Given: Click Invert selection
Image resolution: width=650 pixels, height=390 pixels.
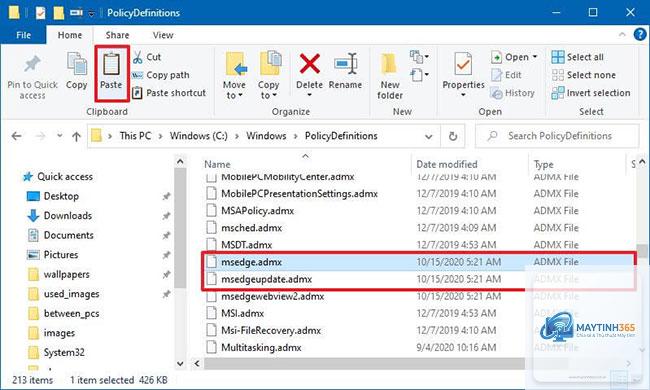Looking at the screenshot, I should [591, 93].
